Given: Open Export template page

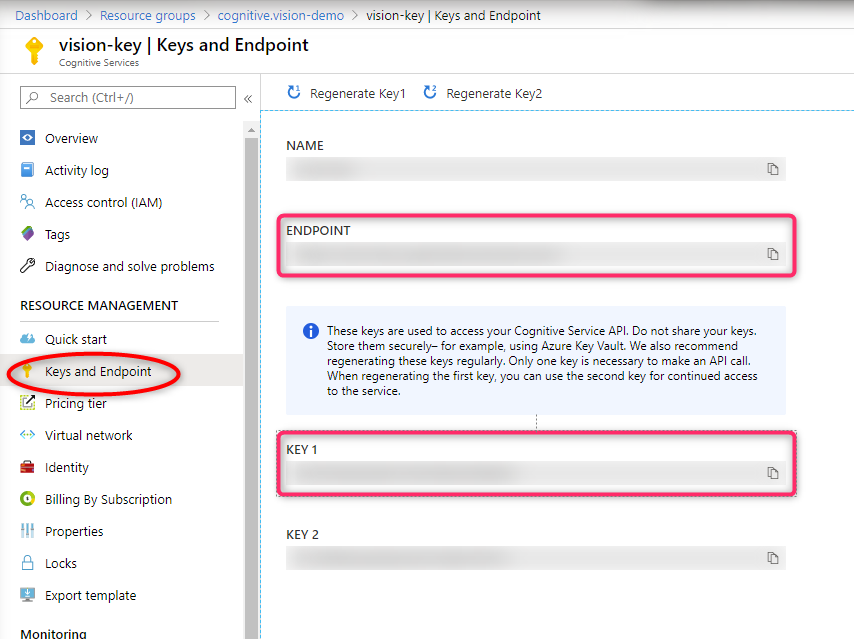Looking at the screenshot, I should (90, 595).
